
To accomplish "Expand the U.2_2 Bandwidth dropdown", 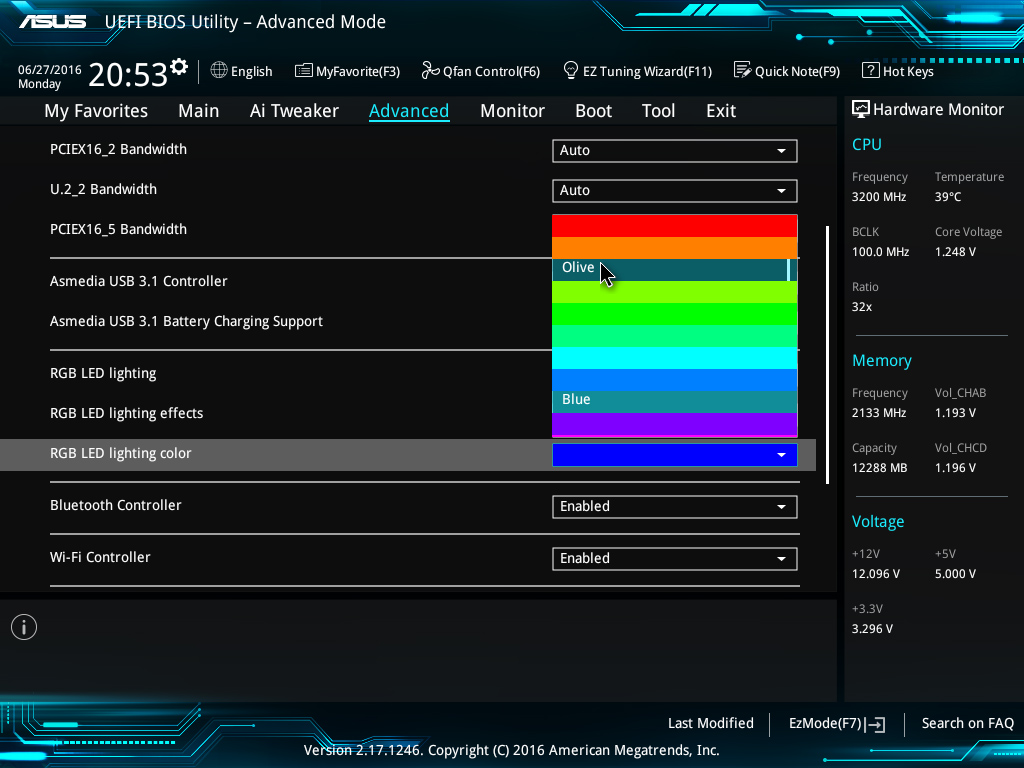I will coord(675,191).
